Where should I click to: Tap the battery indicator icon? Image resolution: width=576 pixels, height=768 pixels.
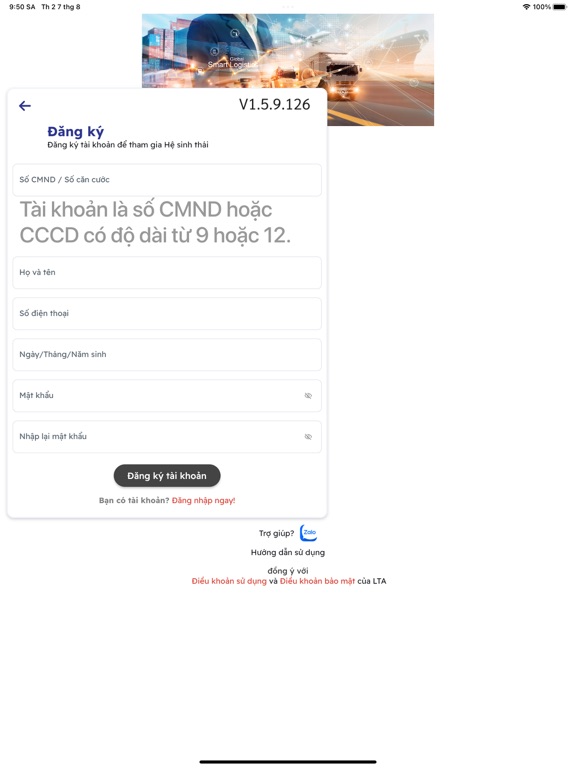pos(560,7)
